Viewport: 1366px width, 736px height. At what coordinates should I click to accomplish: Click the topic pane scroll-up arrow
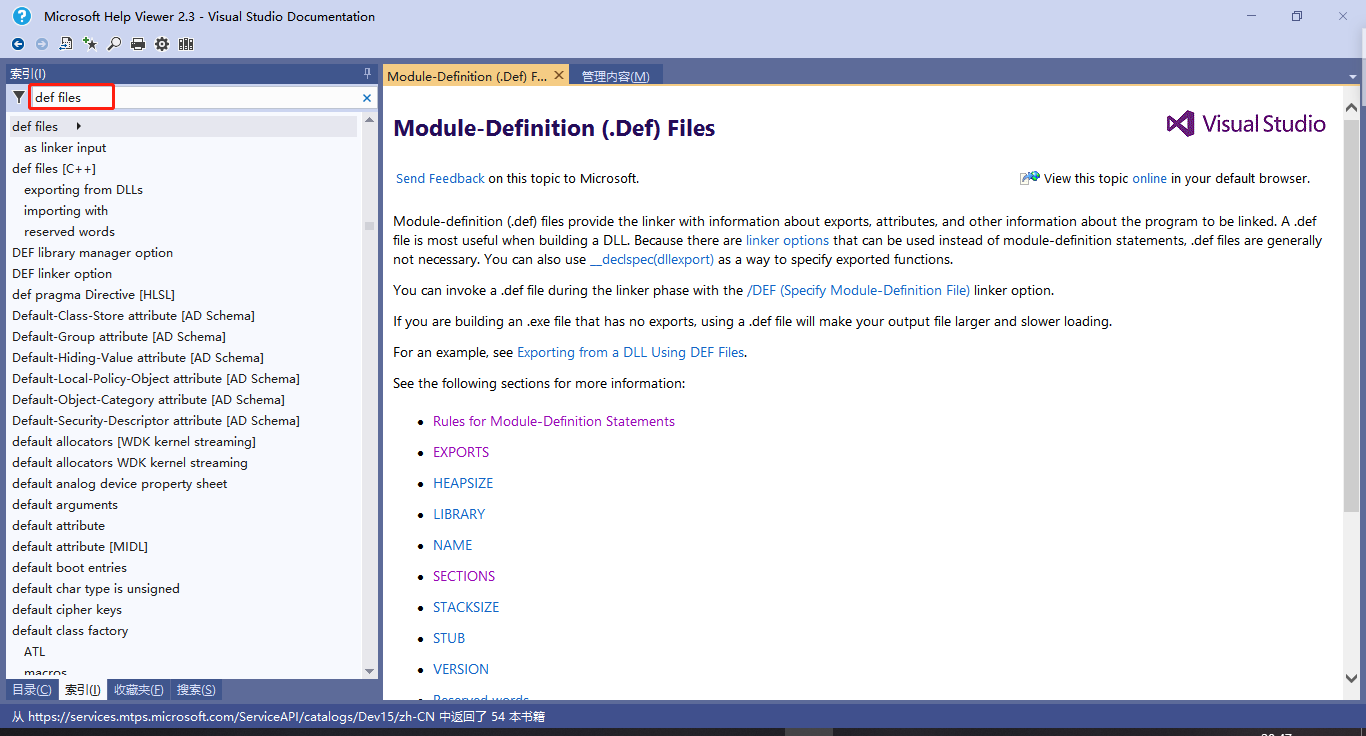pos(1351,107)
